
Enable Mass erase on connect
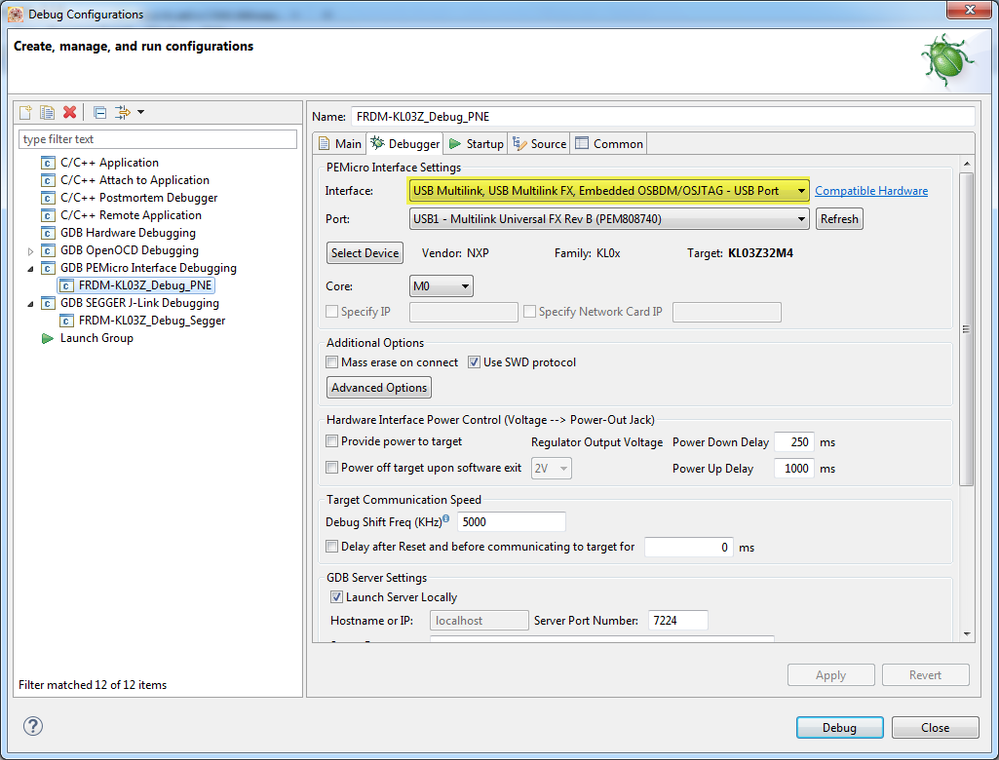point(333,363)
